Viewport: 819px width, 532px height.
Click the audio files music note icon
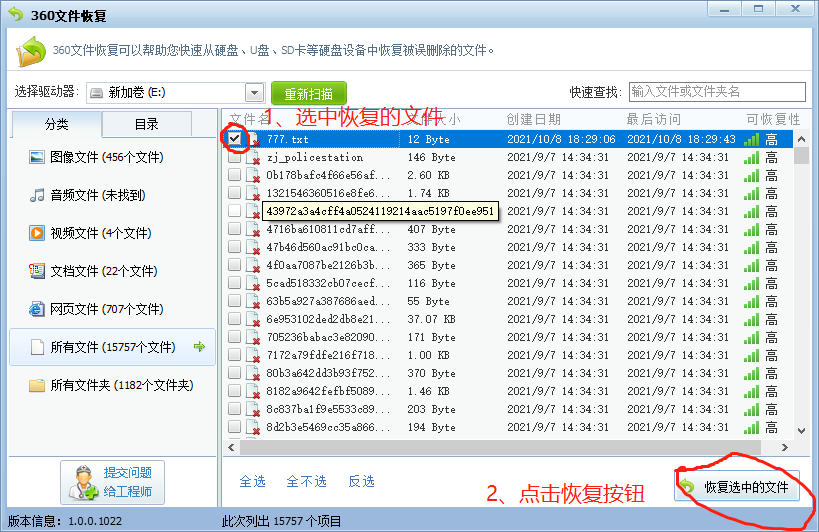pos(37,195)
